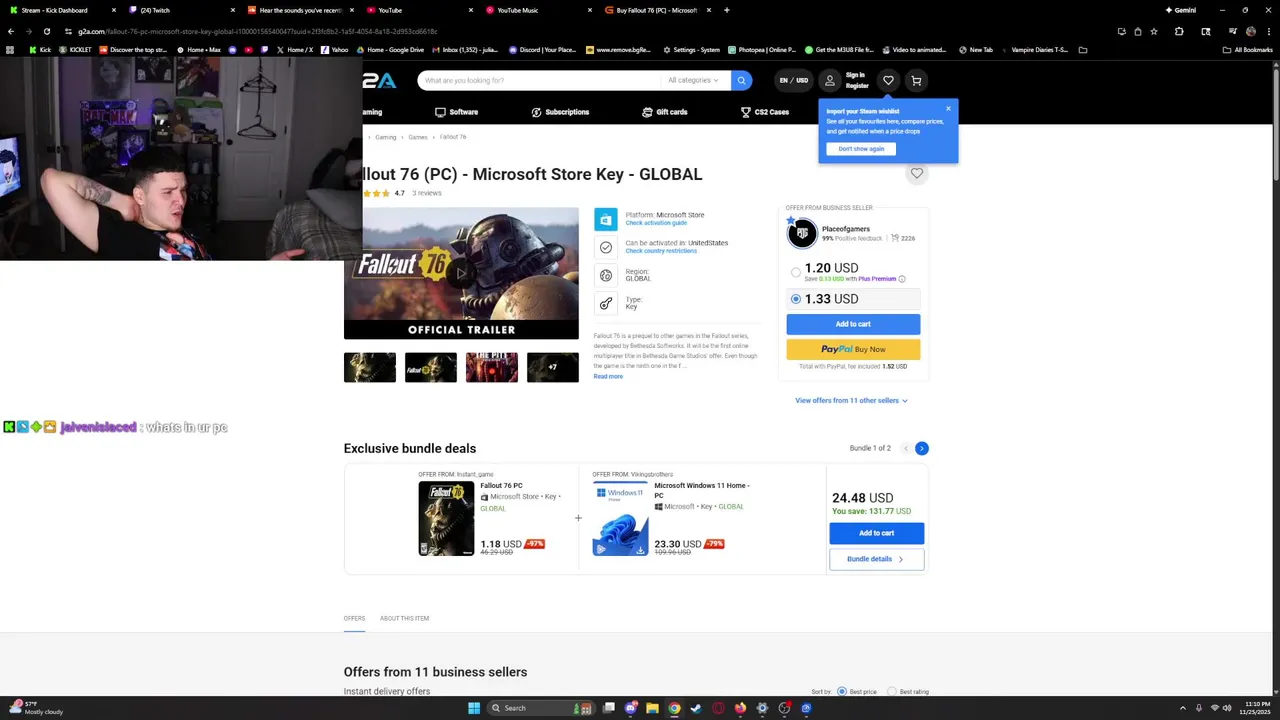Open the wishlist heart in header
Image resolution: width=1280 pixels, height=720 pixels.
(x=888, y=81)
